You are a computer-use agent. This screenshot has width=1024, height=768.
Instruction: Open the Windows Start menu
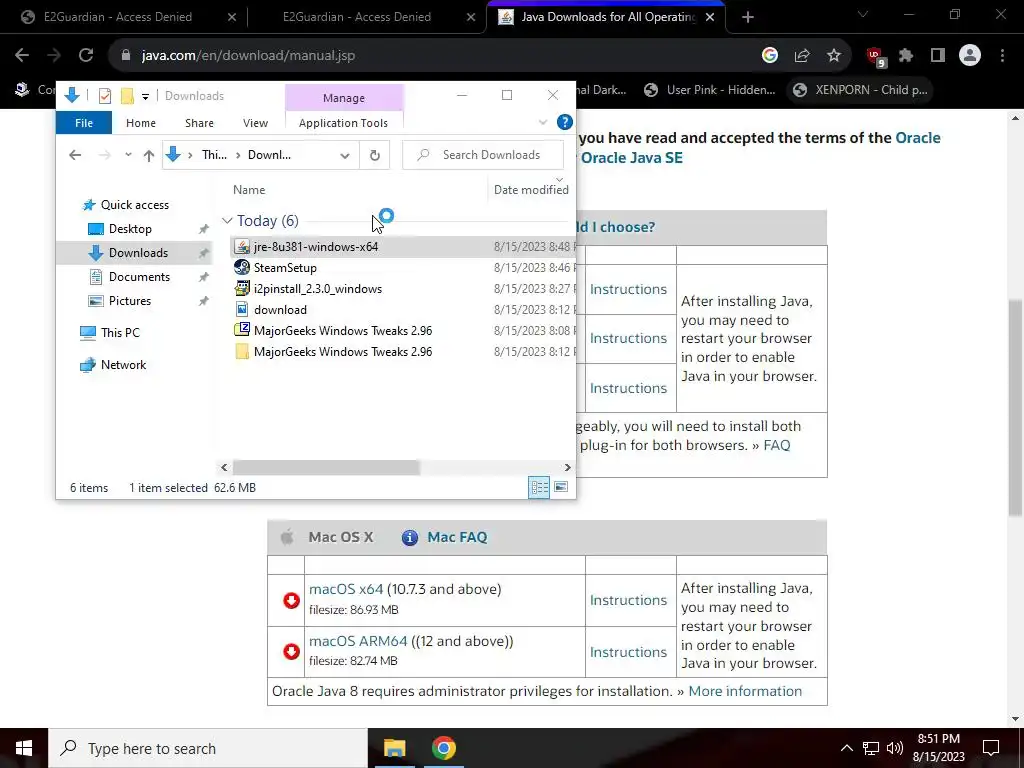pyautogui.click(x=24, y=748)
